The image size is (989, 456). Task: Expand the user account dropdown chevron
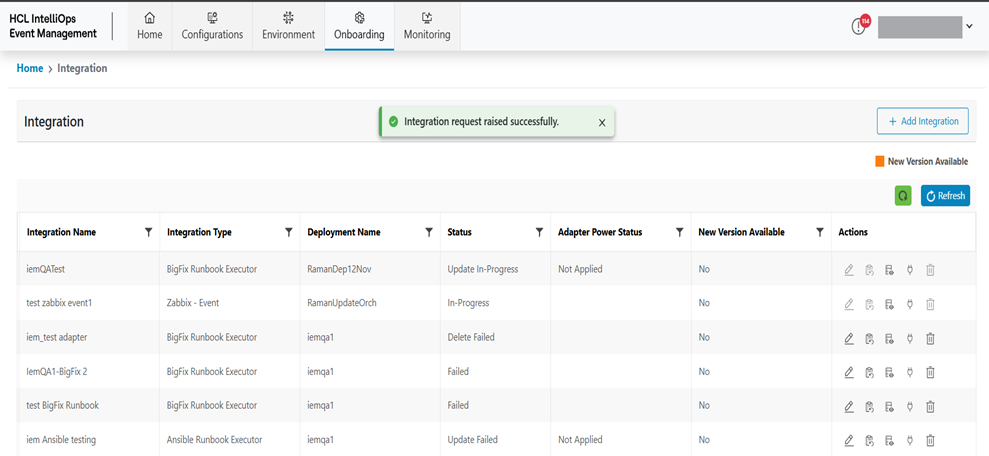969,27
